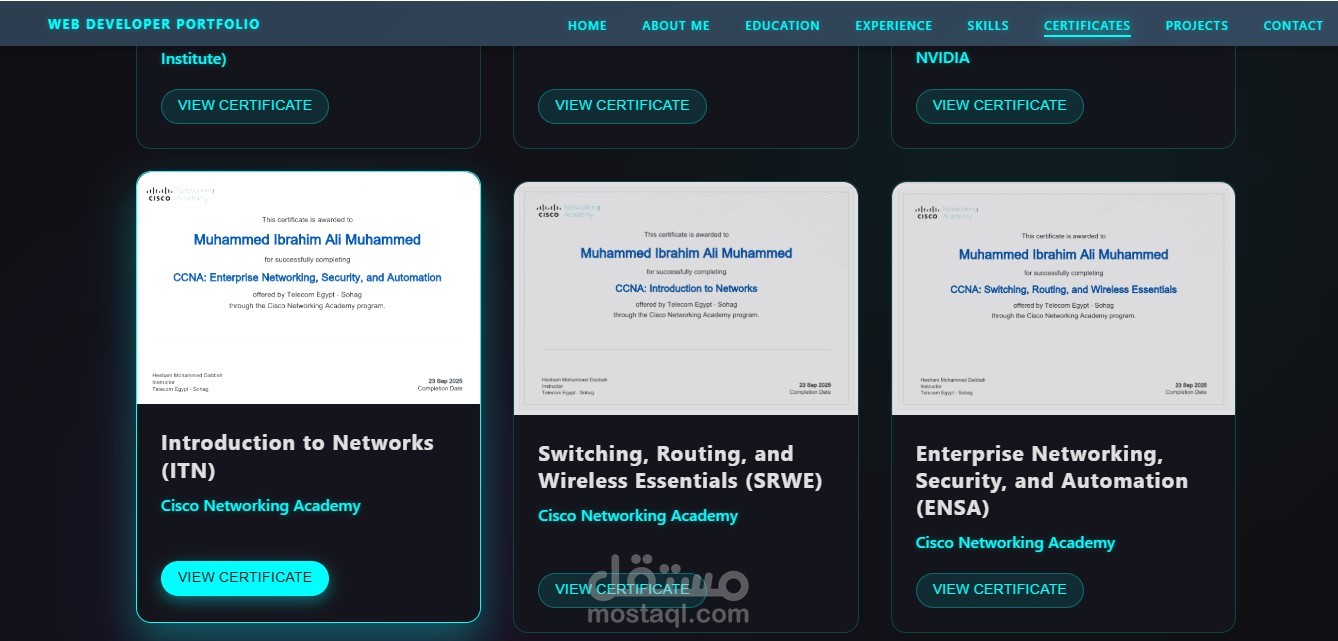Open the Projects nav link
1338x641 pixels.
(x=1196, y=26)
